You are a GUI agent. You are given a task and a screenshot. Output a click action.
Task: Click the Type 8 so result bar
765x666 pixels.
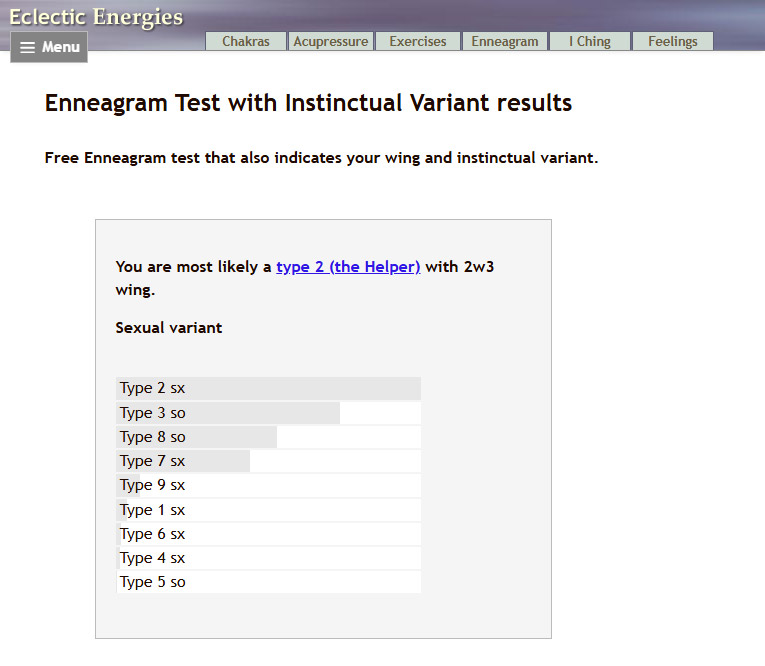pyautogui.click(x=268, y=437)
